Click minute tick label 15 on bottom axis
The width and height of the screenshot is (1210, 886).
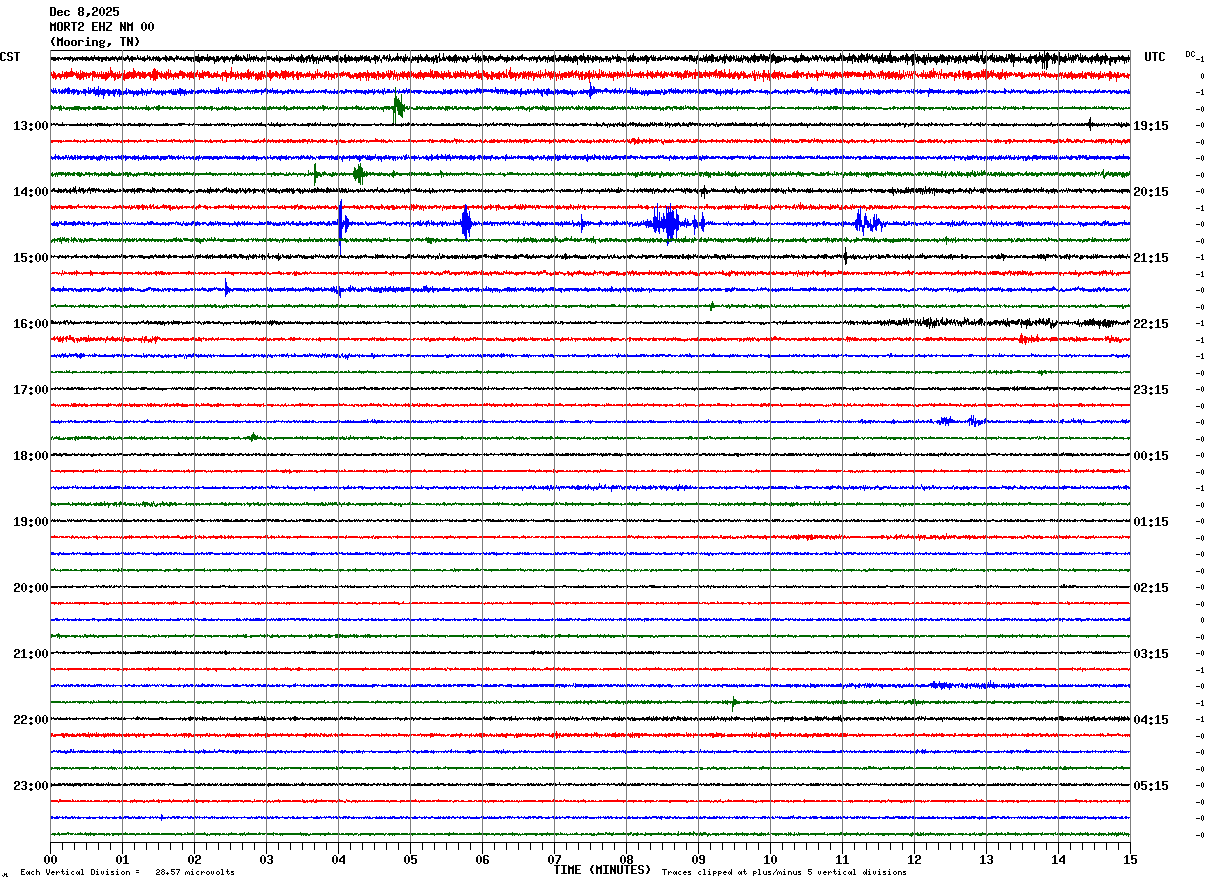[1129, 860]
